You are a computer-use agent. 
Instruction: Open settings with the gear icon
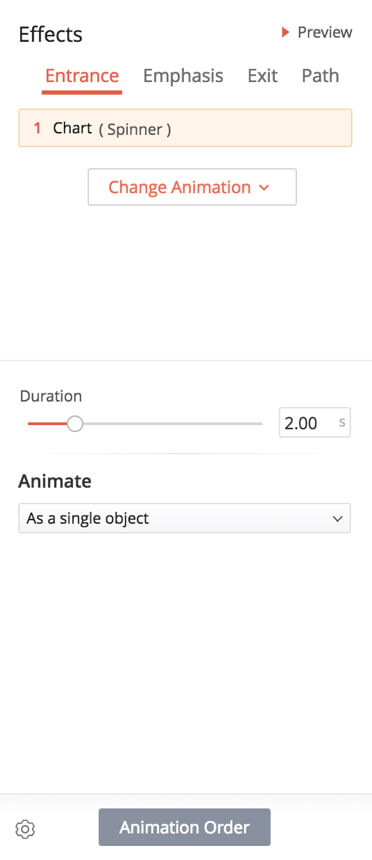(25, 829)
